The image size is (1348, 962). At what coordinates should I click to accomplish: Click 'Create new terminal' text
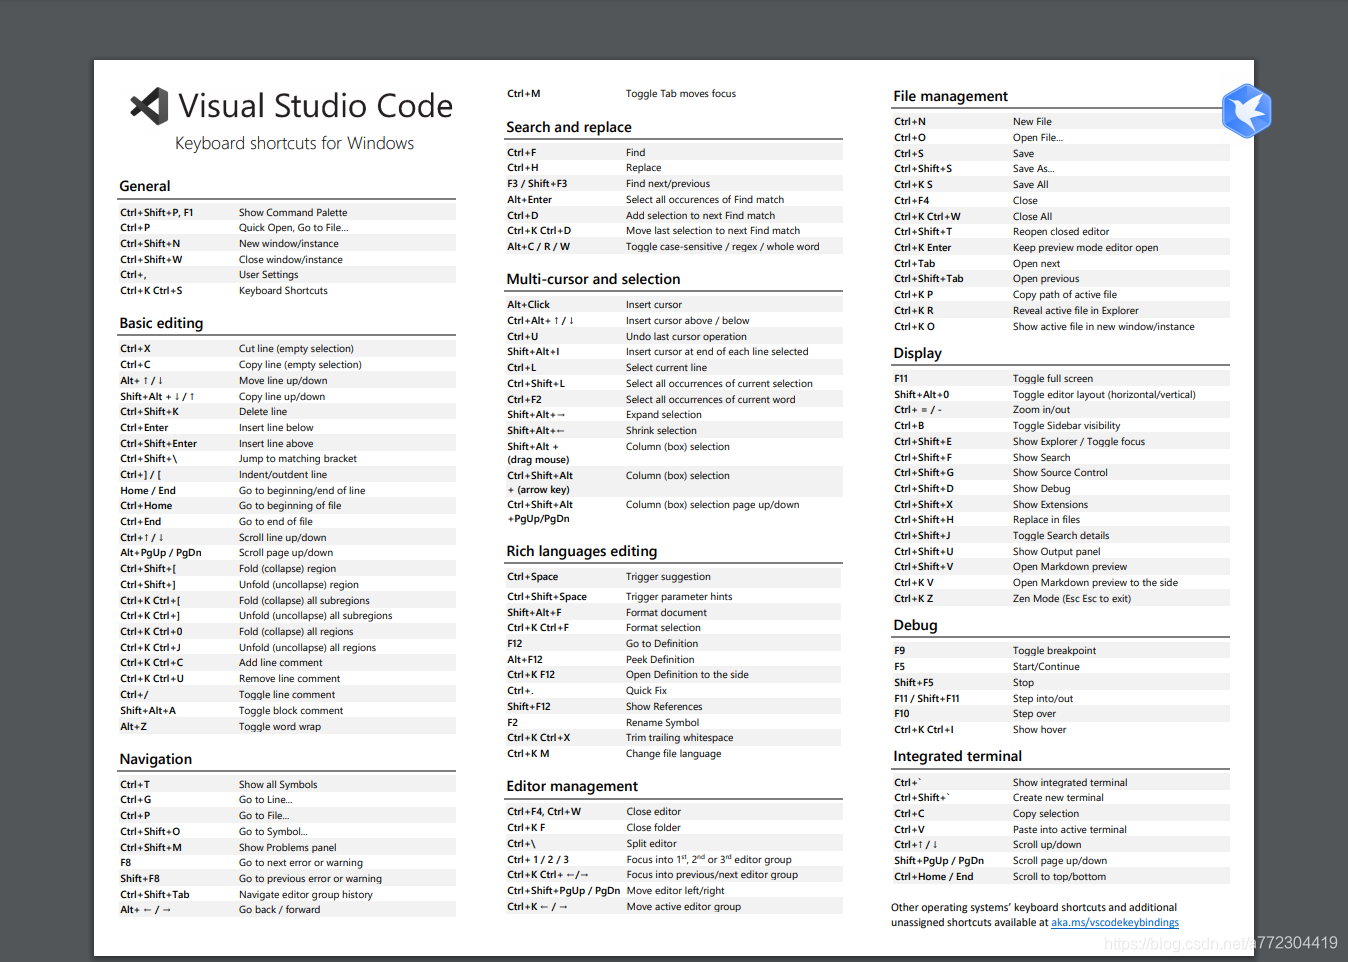[x=1058, y=798]
